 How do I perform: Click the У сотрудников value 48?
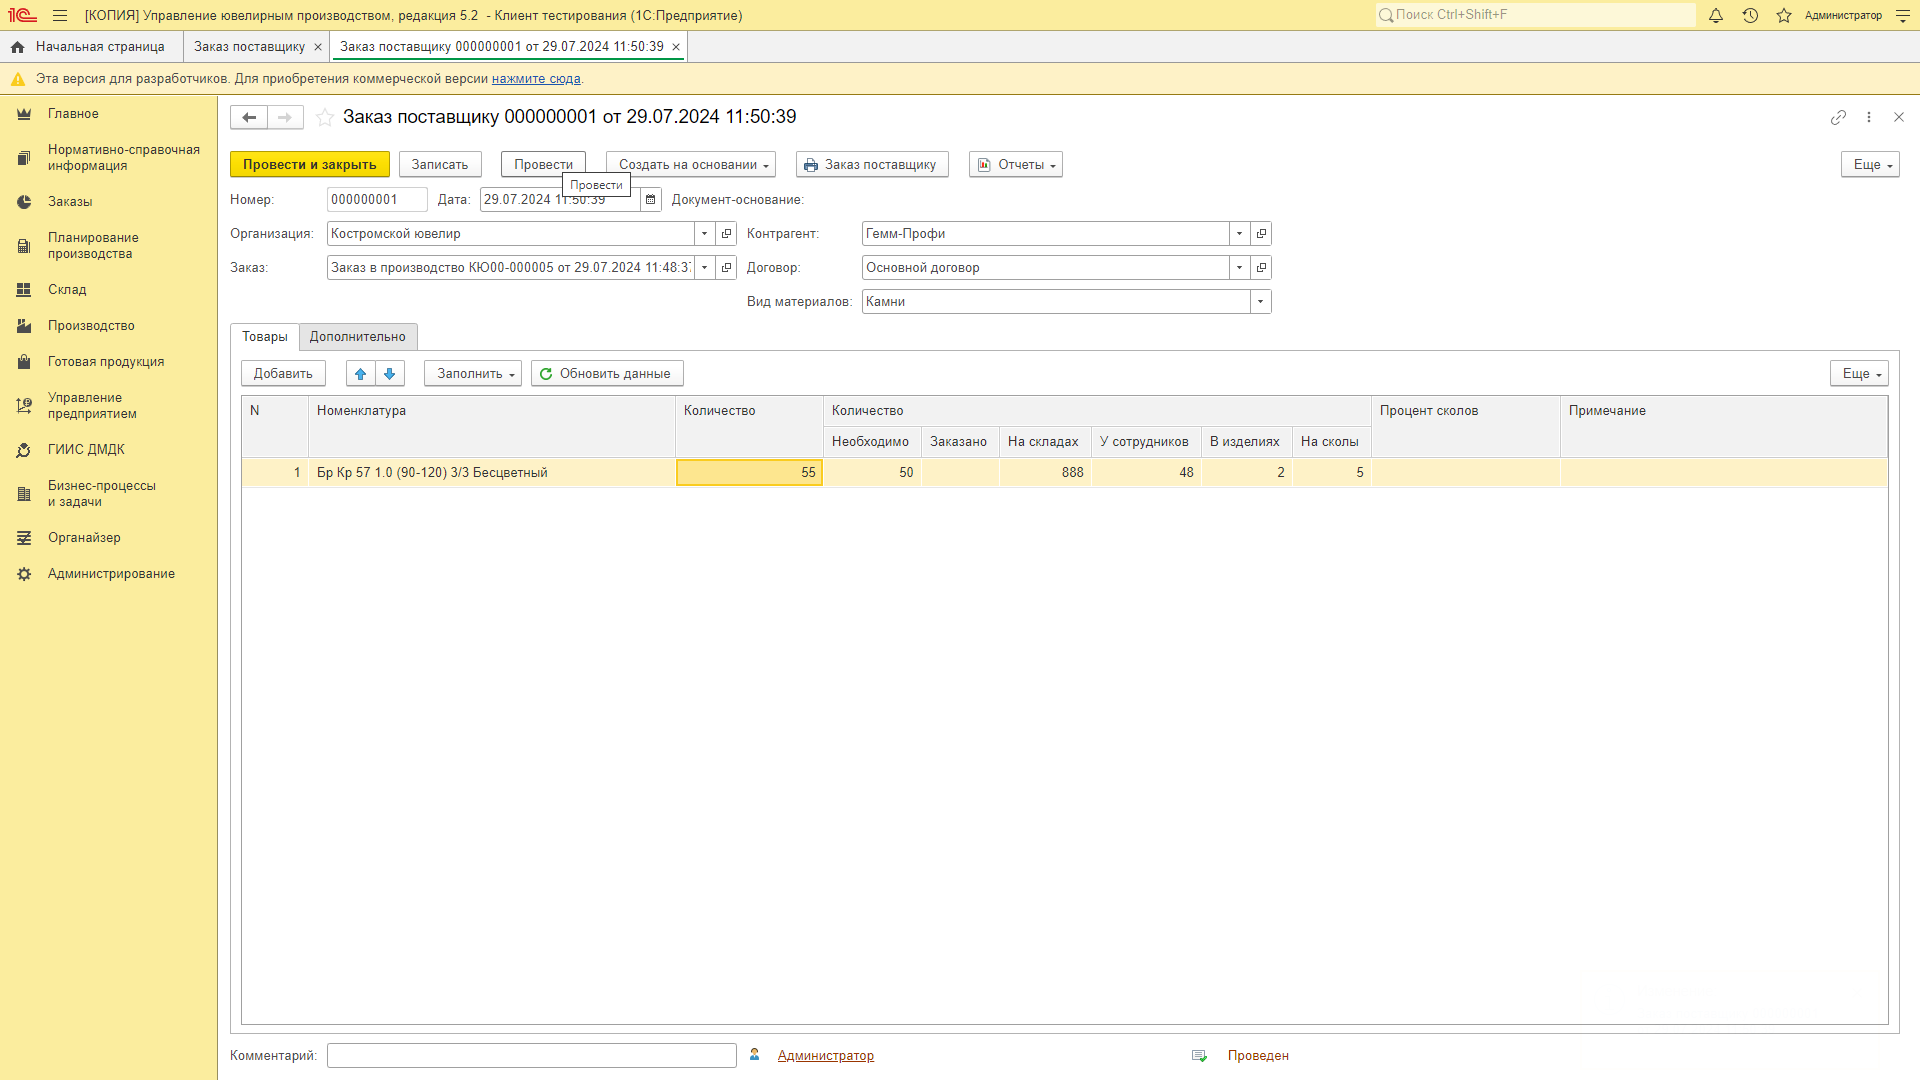pos(1146,473)
